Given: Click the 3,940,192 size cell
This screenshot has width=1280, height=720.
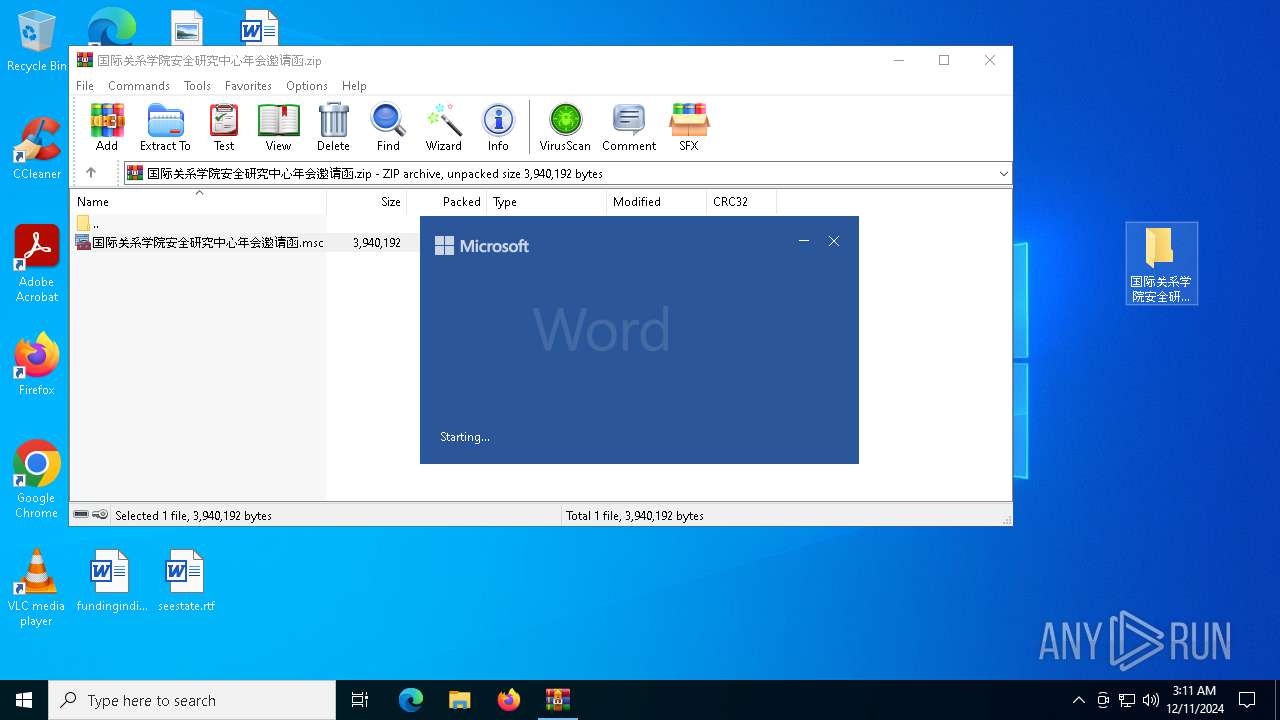Looking at the screenshot, I should click(376, 242).
